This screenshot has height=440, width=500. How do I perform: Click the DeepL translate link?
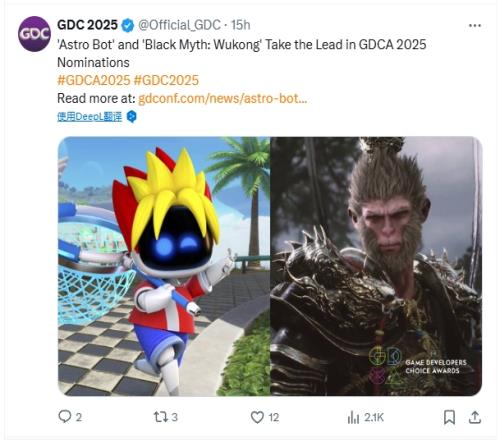(90, 117)
